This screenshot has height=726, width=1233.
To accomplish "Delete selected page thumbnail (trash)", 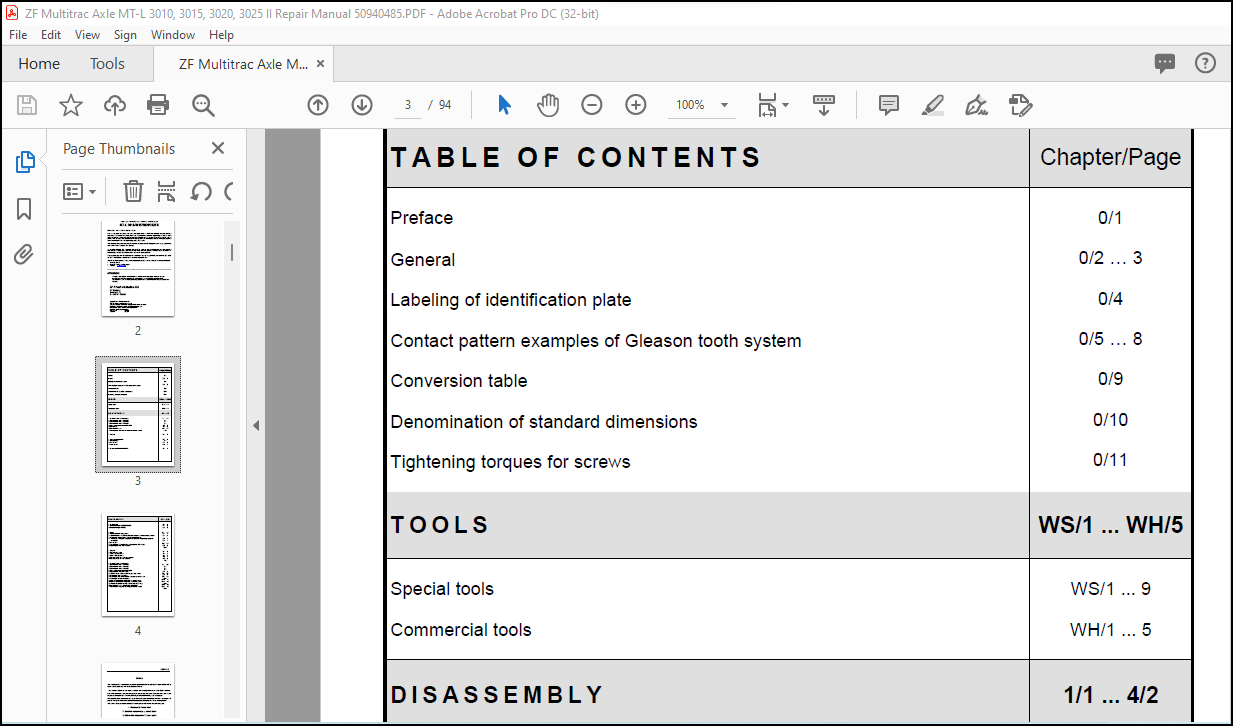I will point(133,191).
